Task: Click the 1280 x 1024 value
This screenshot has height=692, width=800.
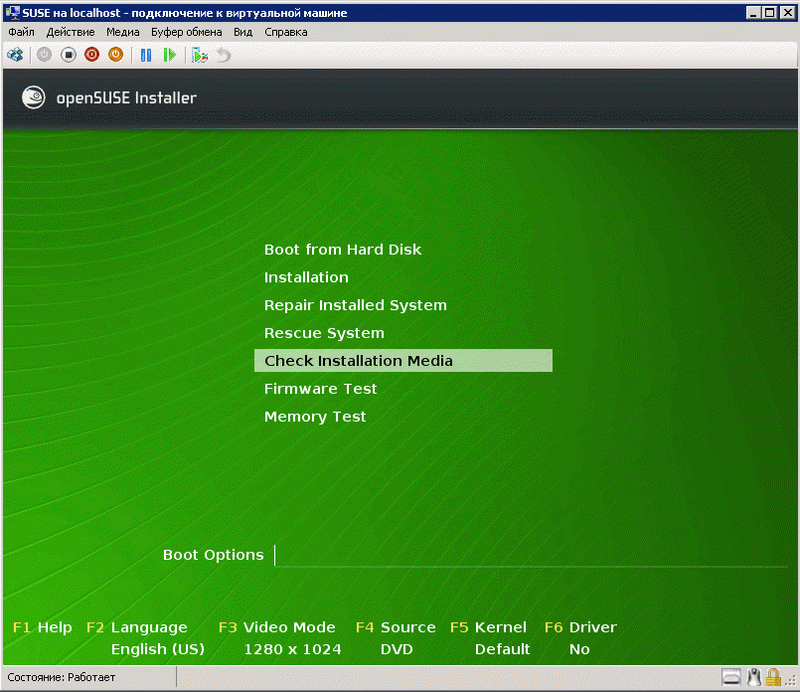Action: [x=292, y=649]
